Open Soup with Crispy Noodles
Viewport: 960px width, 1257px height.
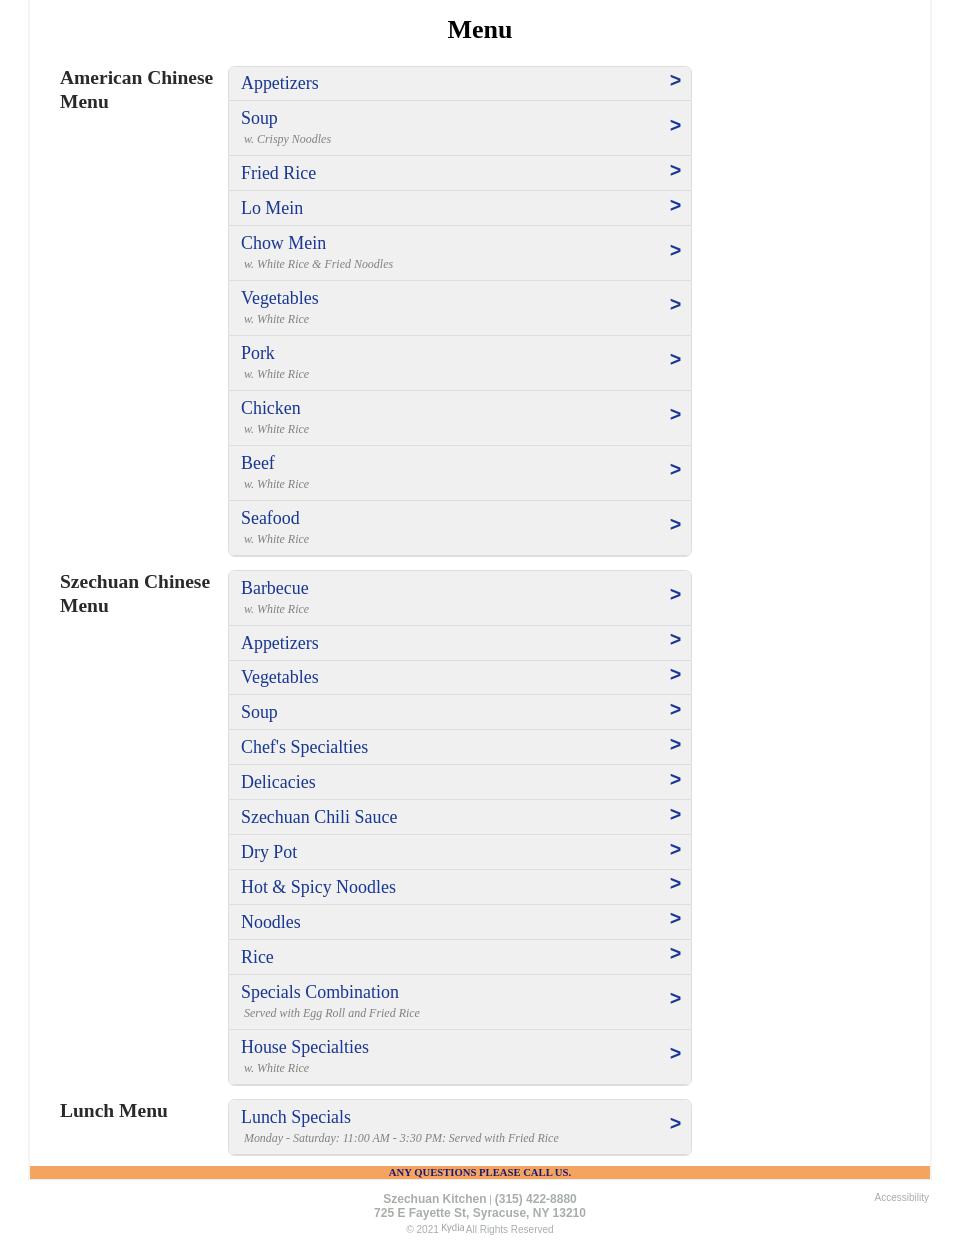point(259,118)
